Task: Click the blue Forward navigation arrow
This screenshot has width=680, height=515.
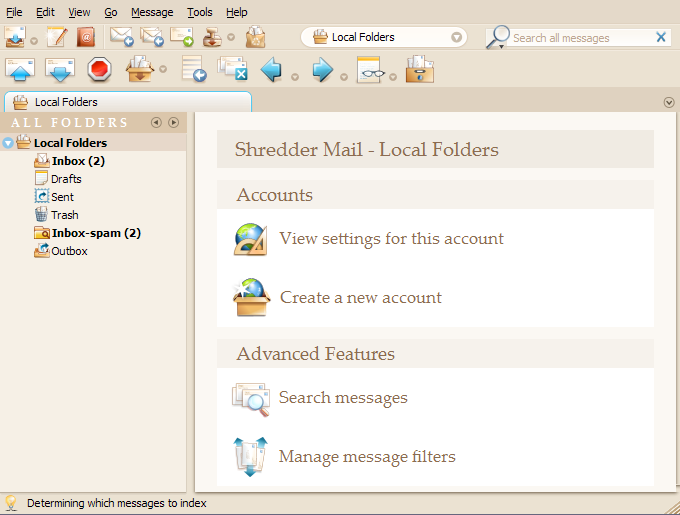Action: [x=322, y=69]
